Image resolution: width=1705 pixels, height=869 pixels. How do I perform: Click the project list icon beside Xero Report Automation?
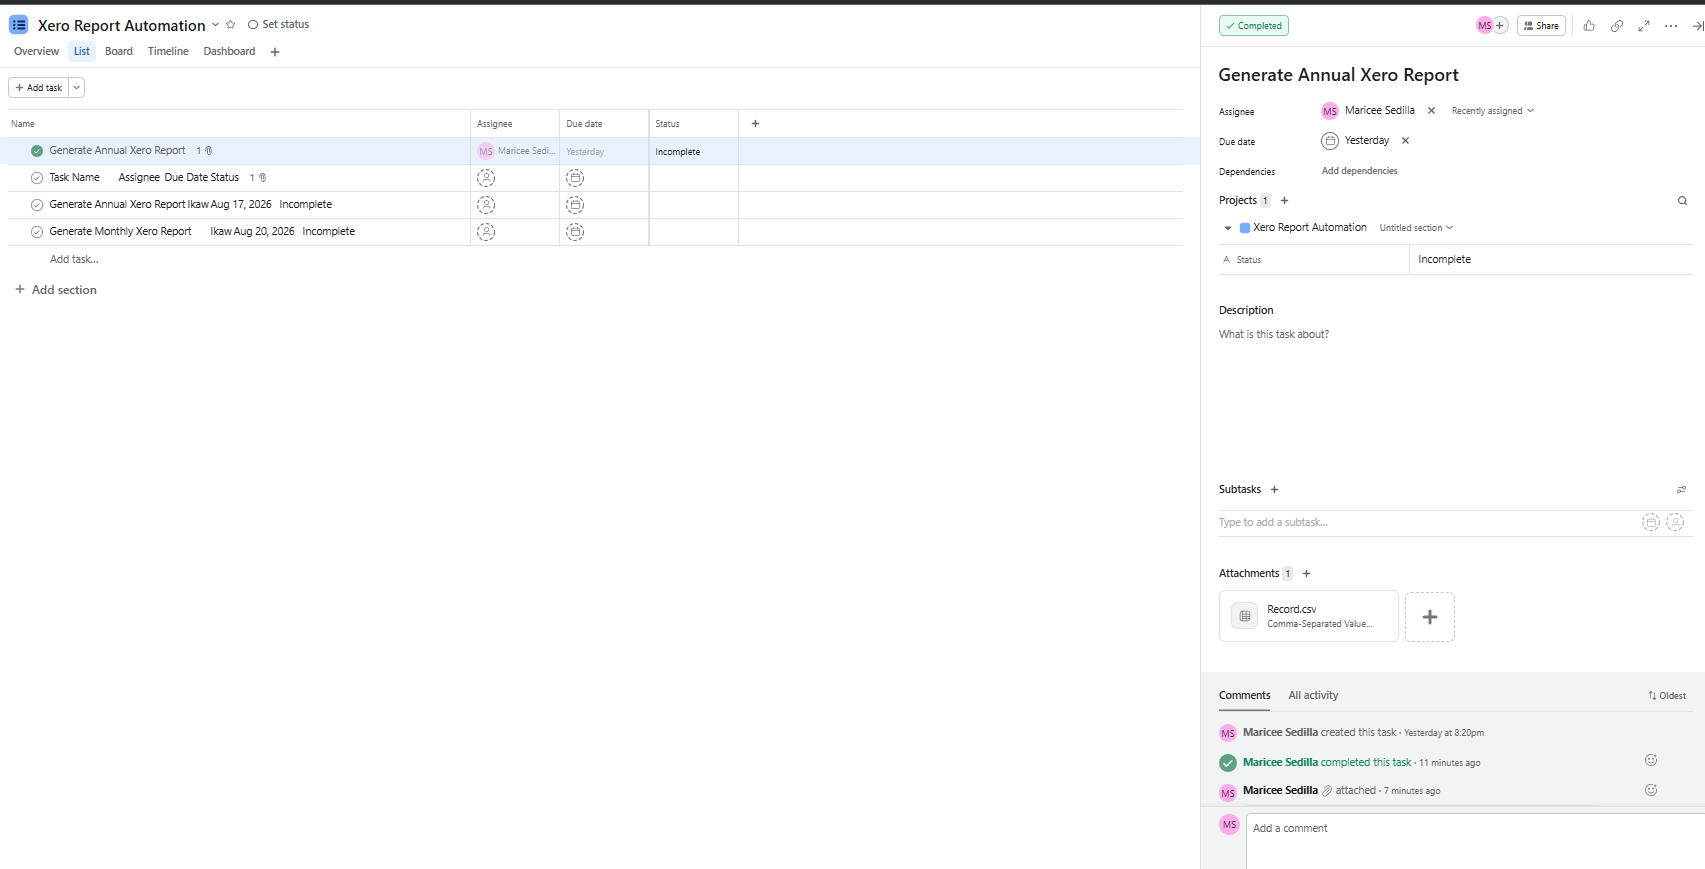(18, 25)
